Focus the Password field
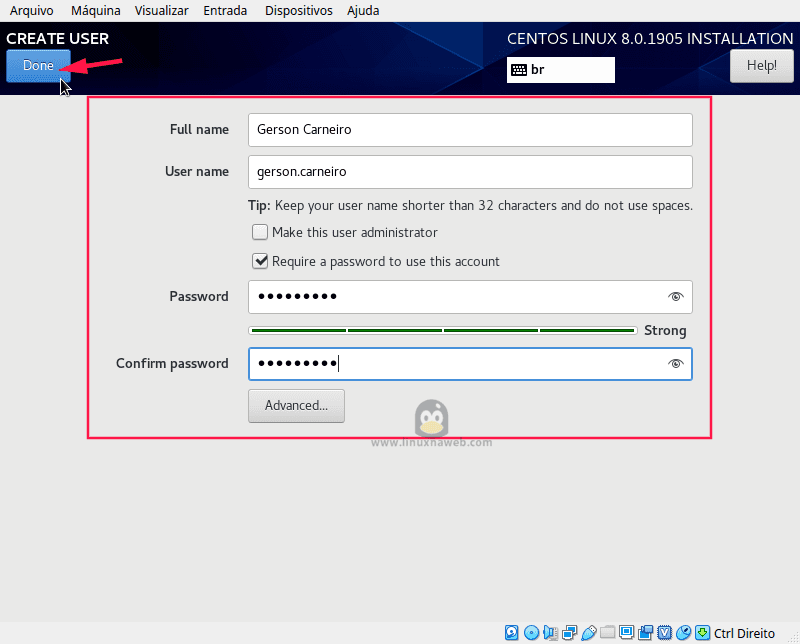The height and width of the screenshot is (644, 800). (x=470, y=297)
